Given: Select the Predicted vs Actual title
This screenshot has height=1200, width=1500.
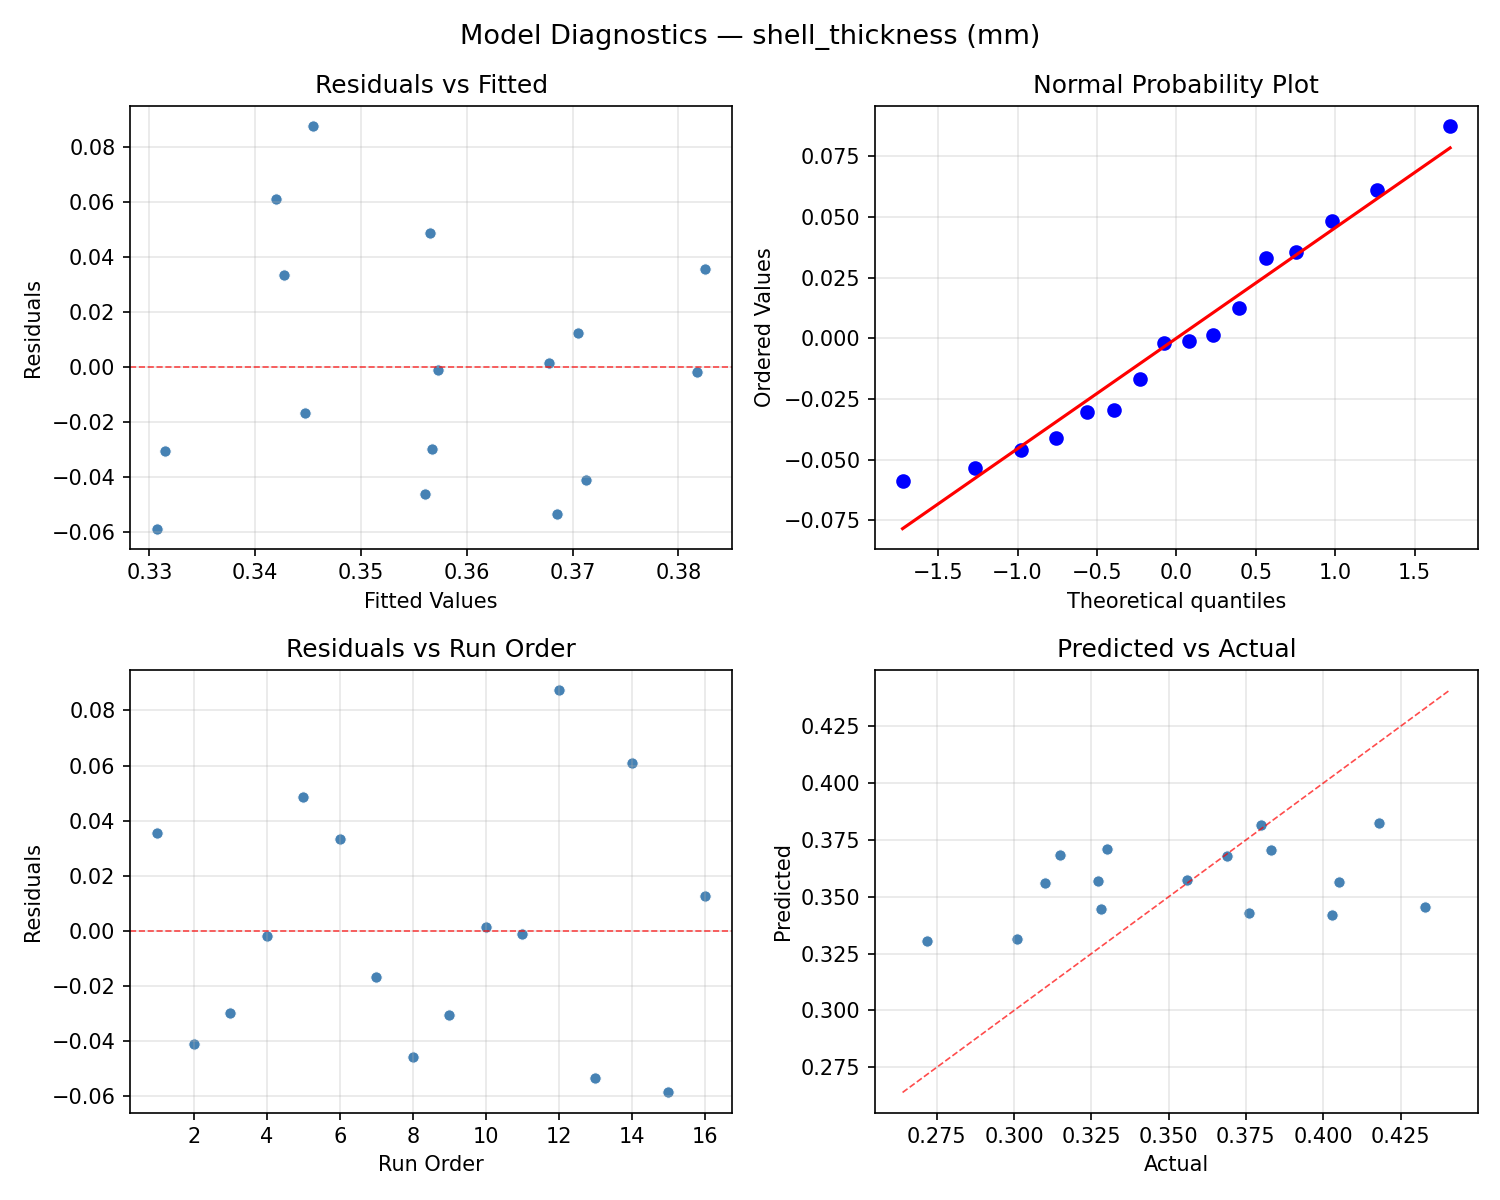Looking at the screenshot, I should [1175, 647].
